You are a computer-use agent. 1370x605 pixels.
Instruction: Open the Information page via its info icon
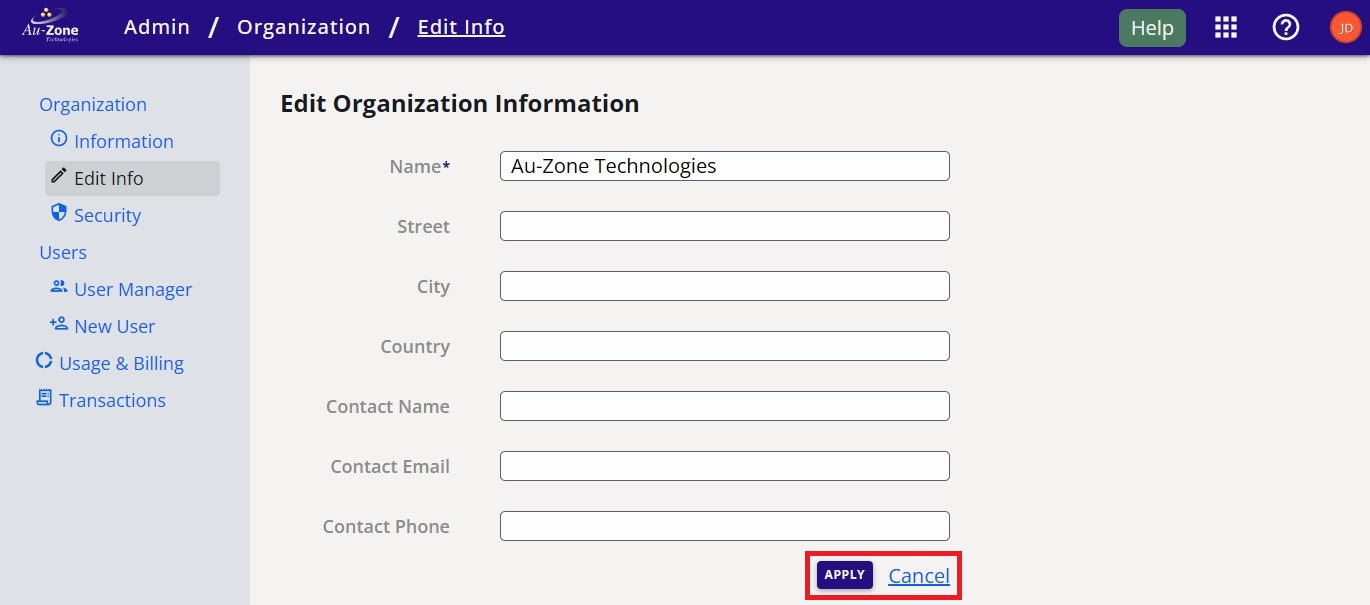point(59,141)
